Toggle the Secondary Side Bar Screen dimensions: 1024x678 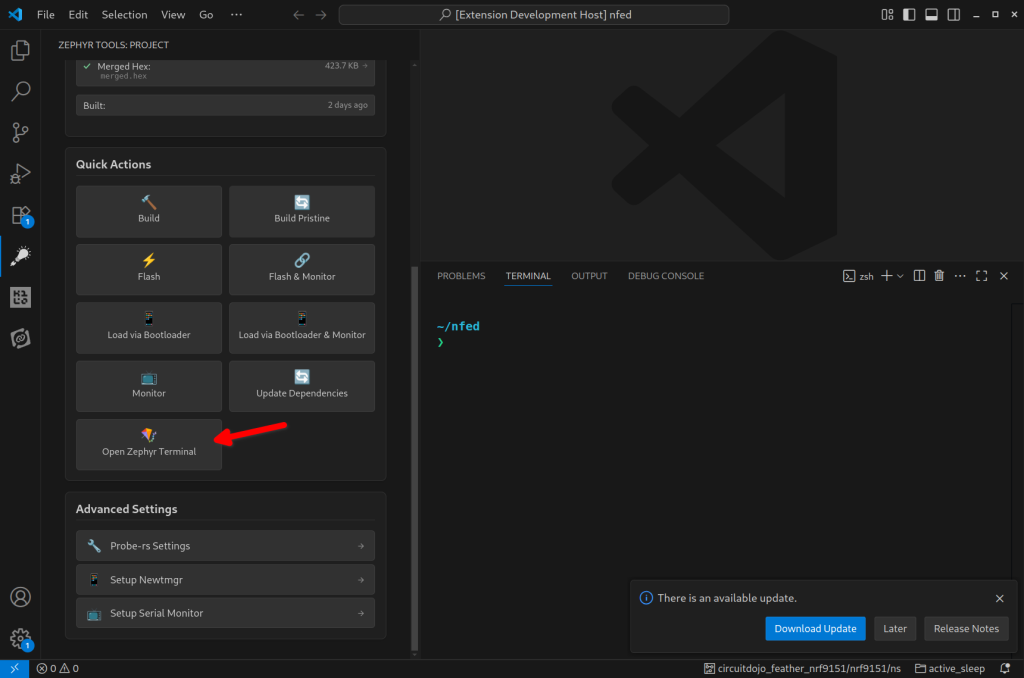(x=953, y=14)
